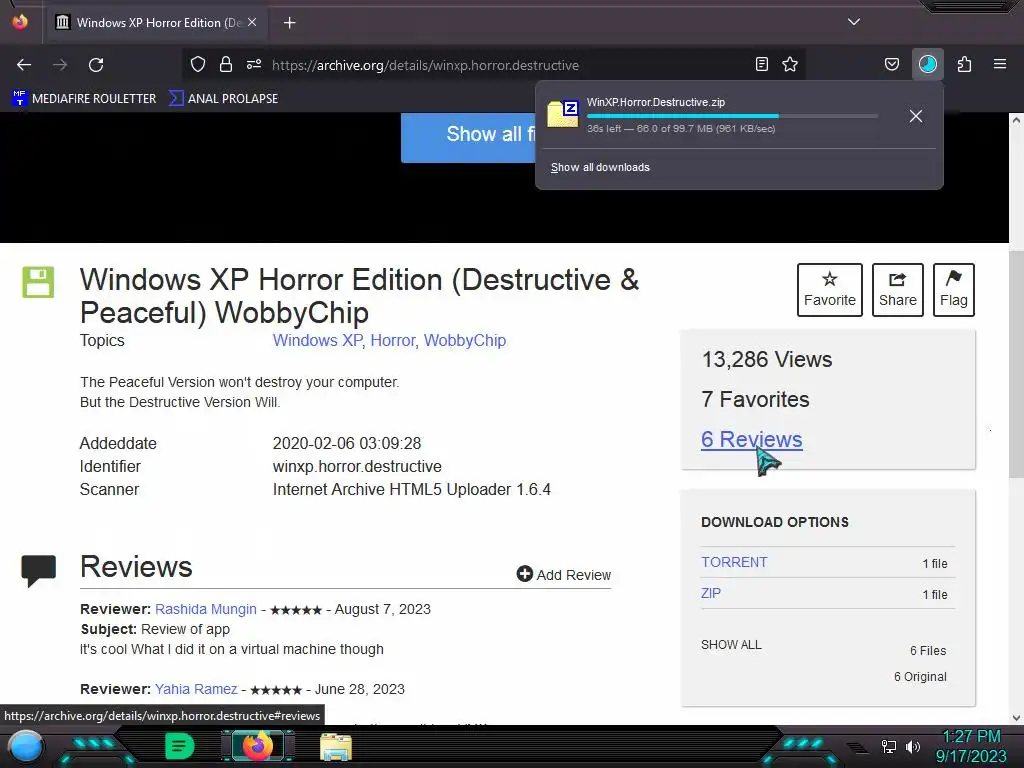This screenshot has width=1024, height=768.
Task: Click the identifier value winxp.horror.destructive
Action: pyautogui.click(x=357, y=466)
